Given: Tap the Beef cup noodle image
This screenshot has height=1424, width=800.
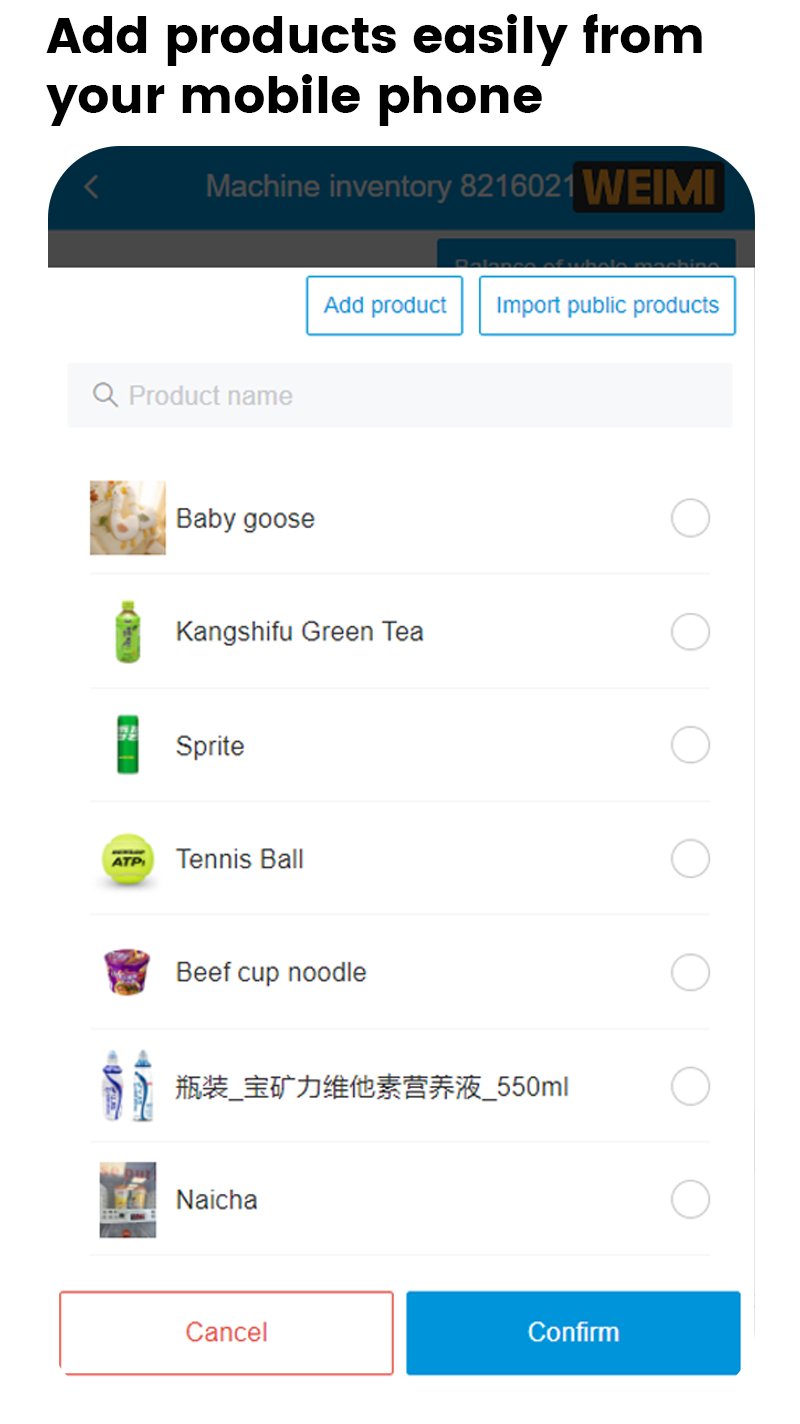Looking at the screenshot, I should [128, 972].
